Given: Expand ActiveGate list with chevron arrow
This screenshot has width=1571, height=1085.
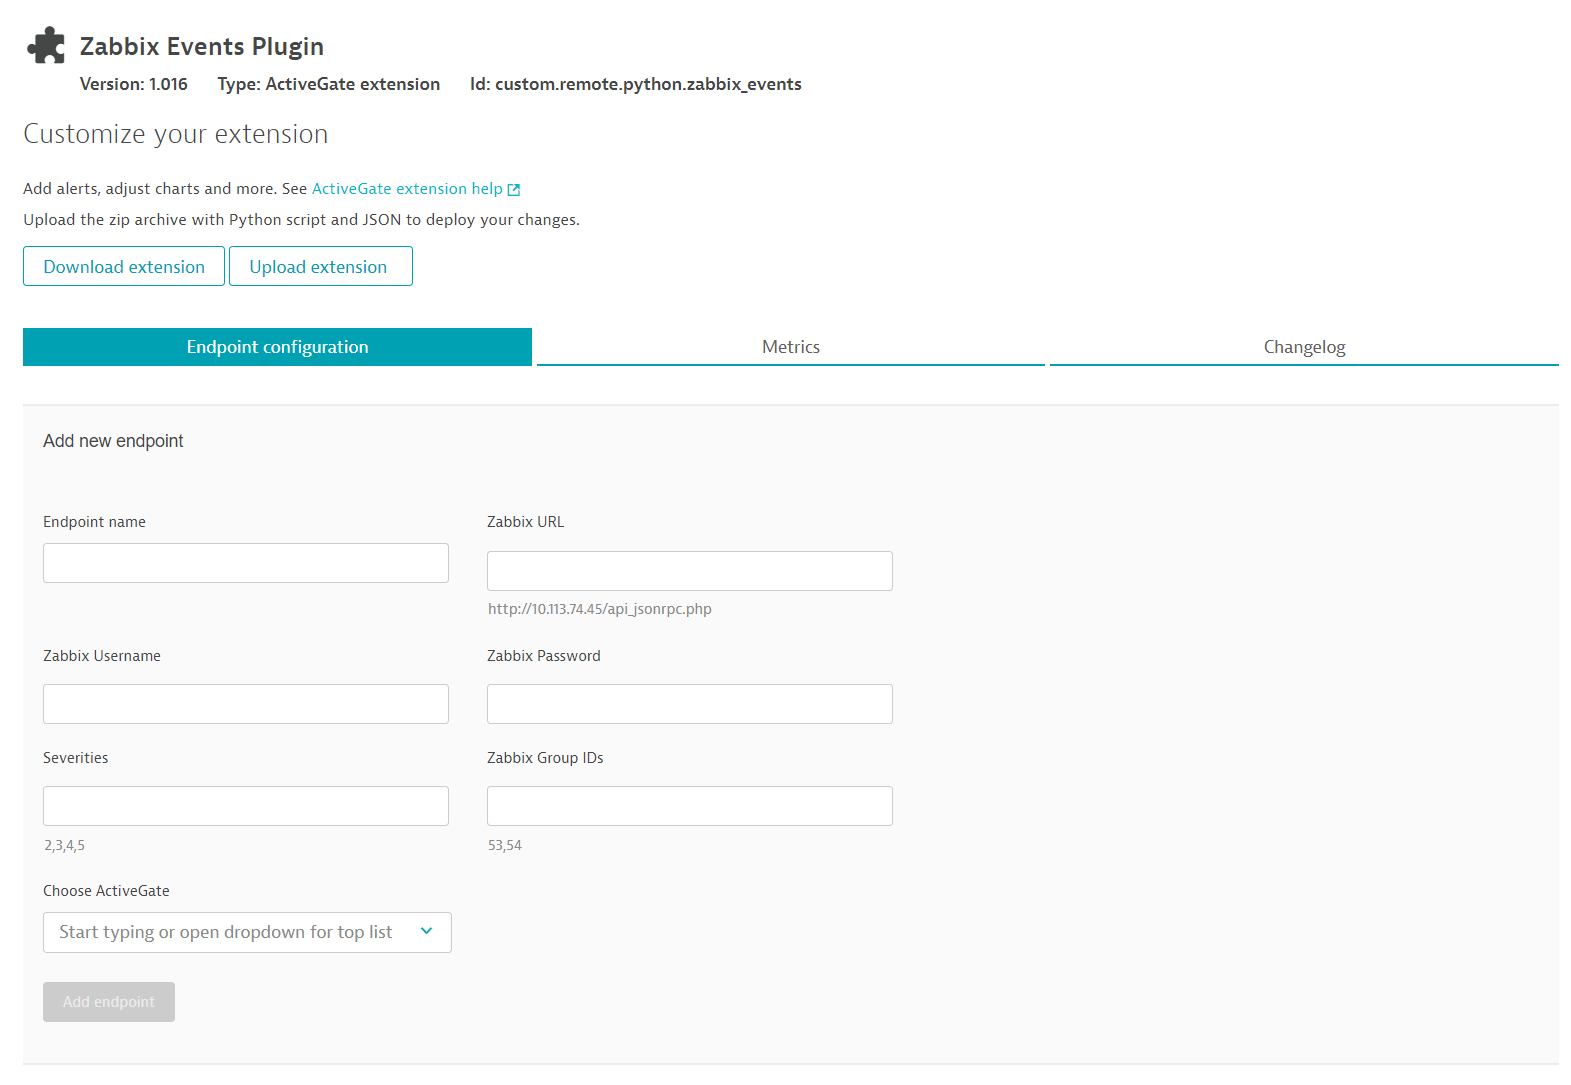Looking at the screenshot, I should pyautogui.click(x=427, y=931).
